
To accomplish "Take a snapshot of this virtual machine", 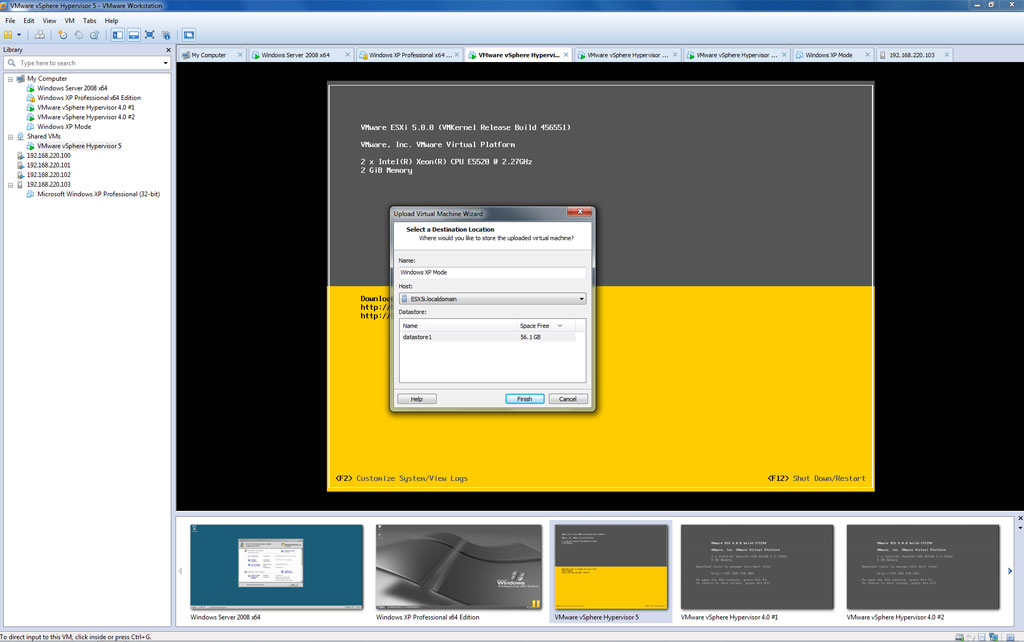I will click(x=62, y=33).
